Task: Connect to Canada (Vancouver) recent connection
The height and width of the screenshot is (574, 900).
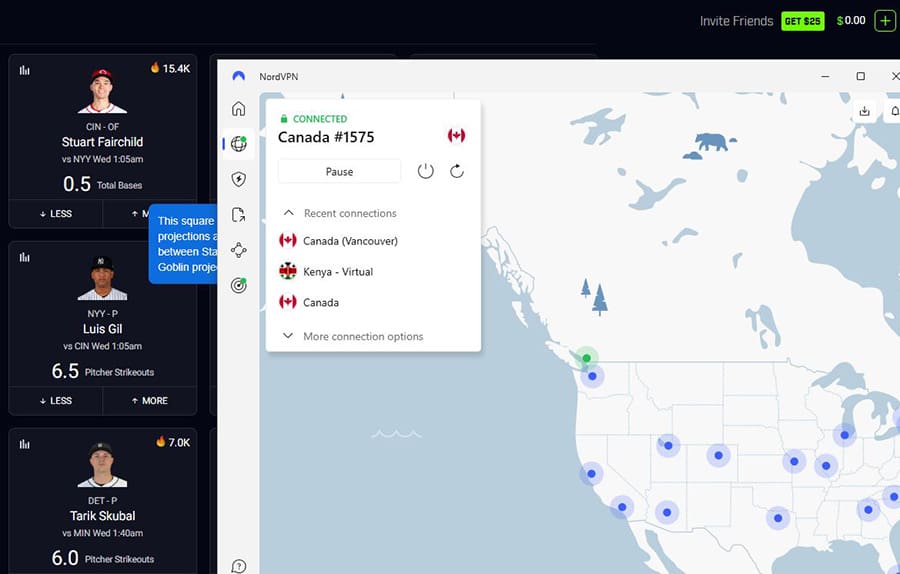Action: point(339,241)
